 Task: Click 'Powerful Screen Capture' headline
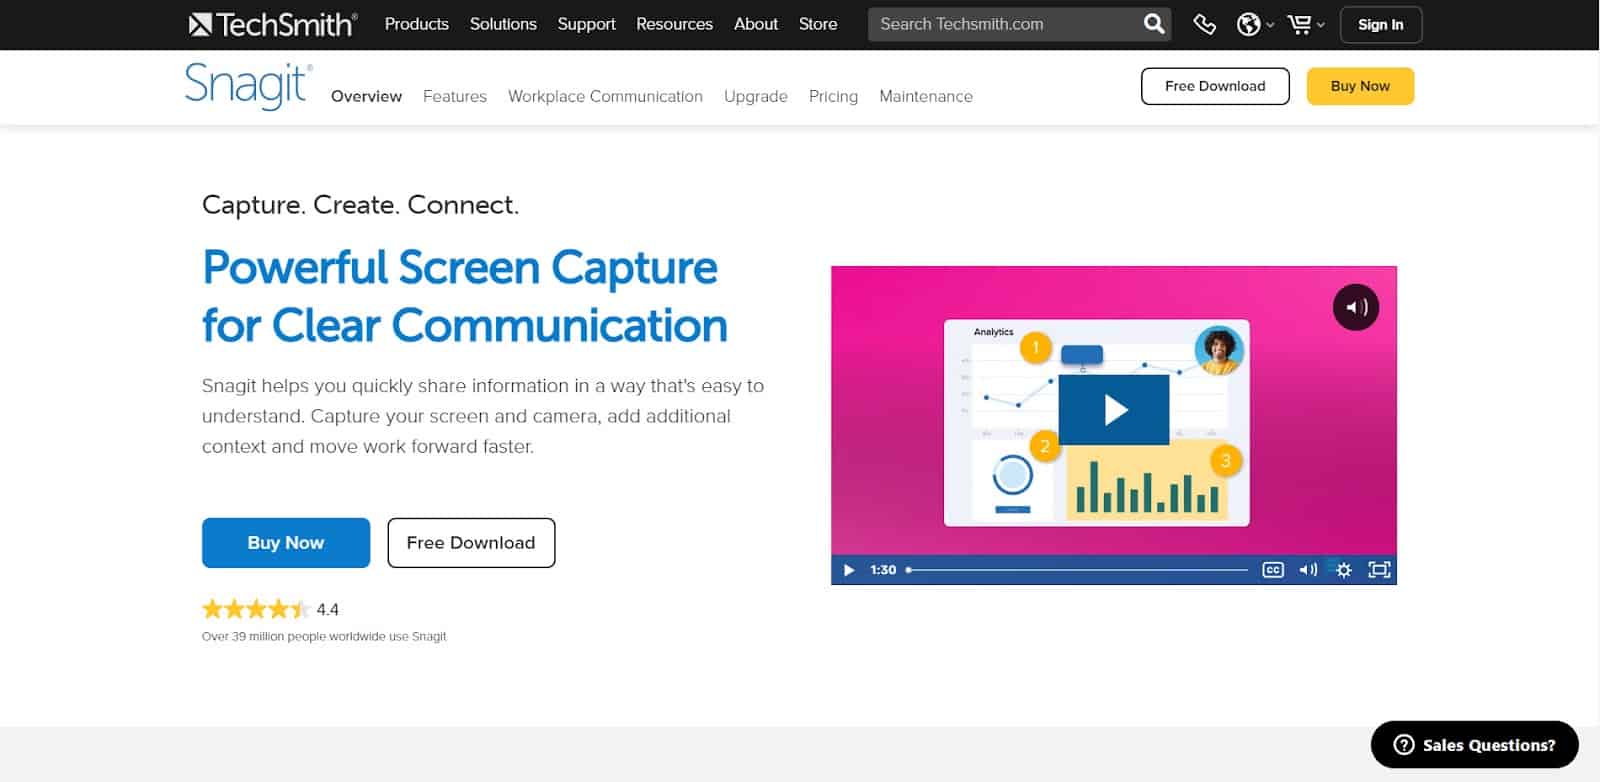coord(460,267)
